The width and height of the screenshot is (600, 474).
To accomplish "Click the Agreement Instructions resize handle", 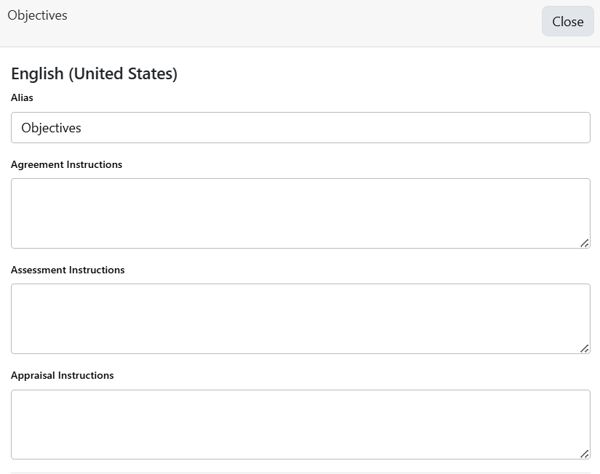I will click(584, 242).
